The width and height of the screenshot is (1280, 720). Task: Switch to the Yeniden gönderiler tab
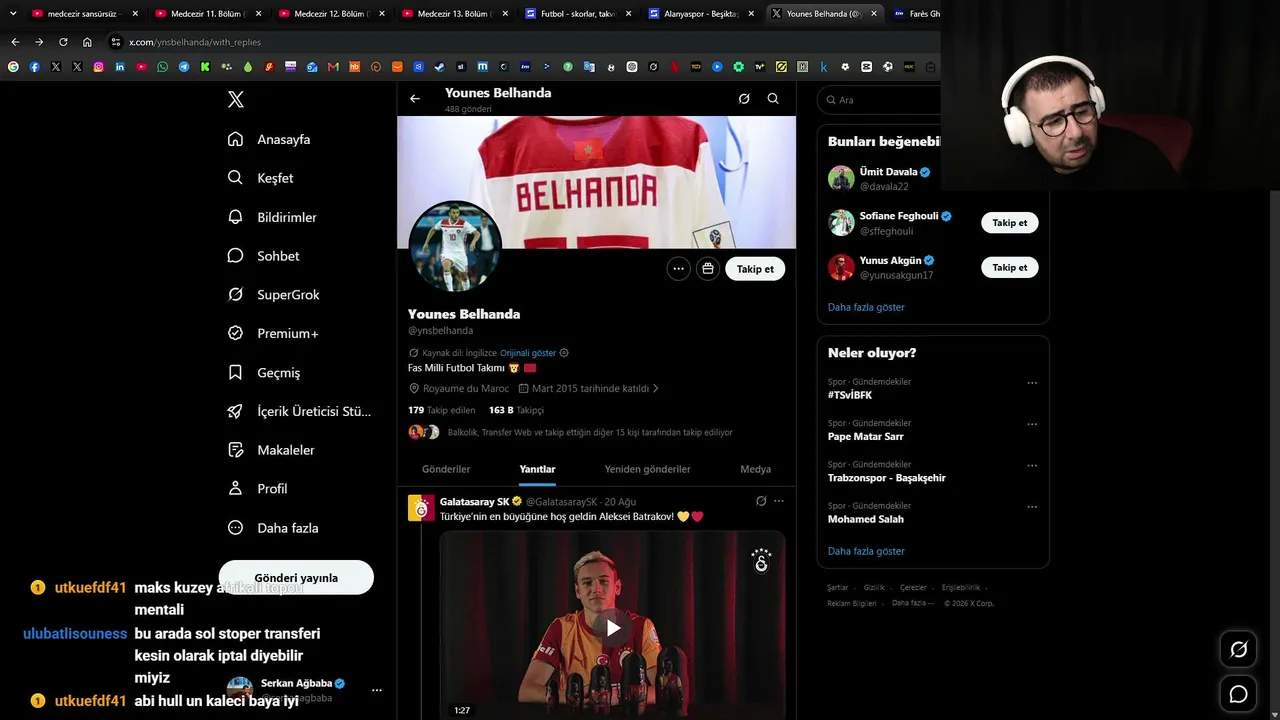pyautogui.click(x=648, y=469)
